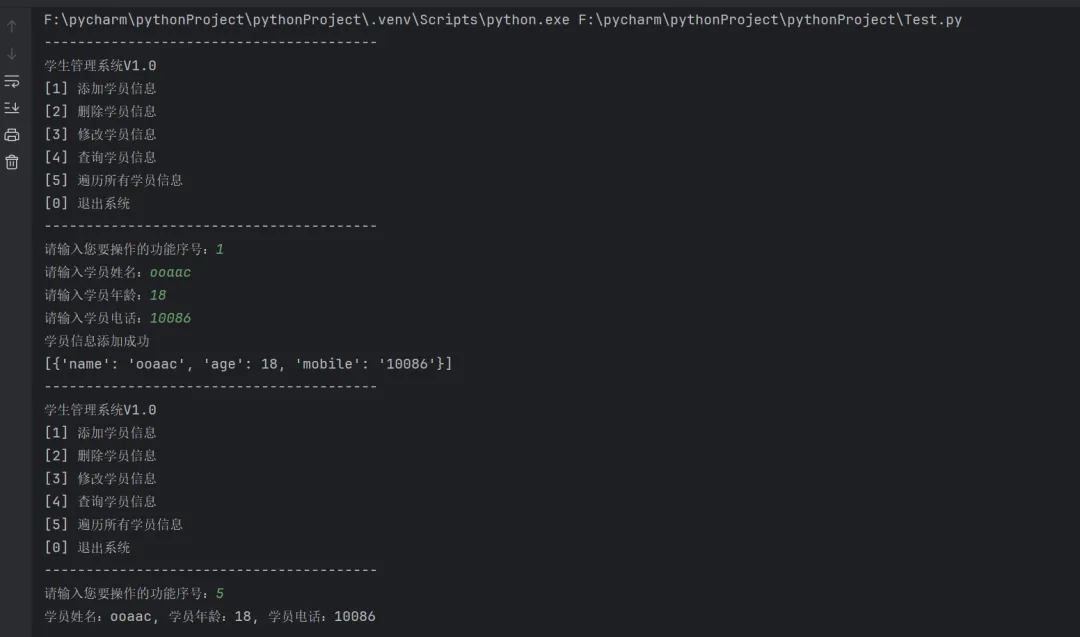Clear all console output with trash icon
Viewport: 1080px width, 637px height.
pos(12,162)
